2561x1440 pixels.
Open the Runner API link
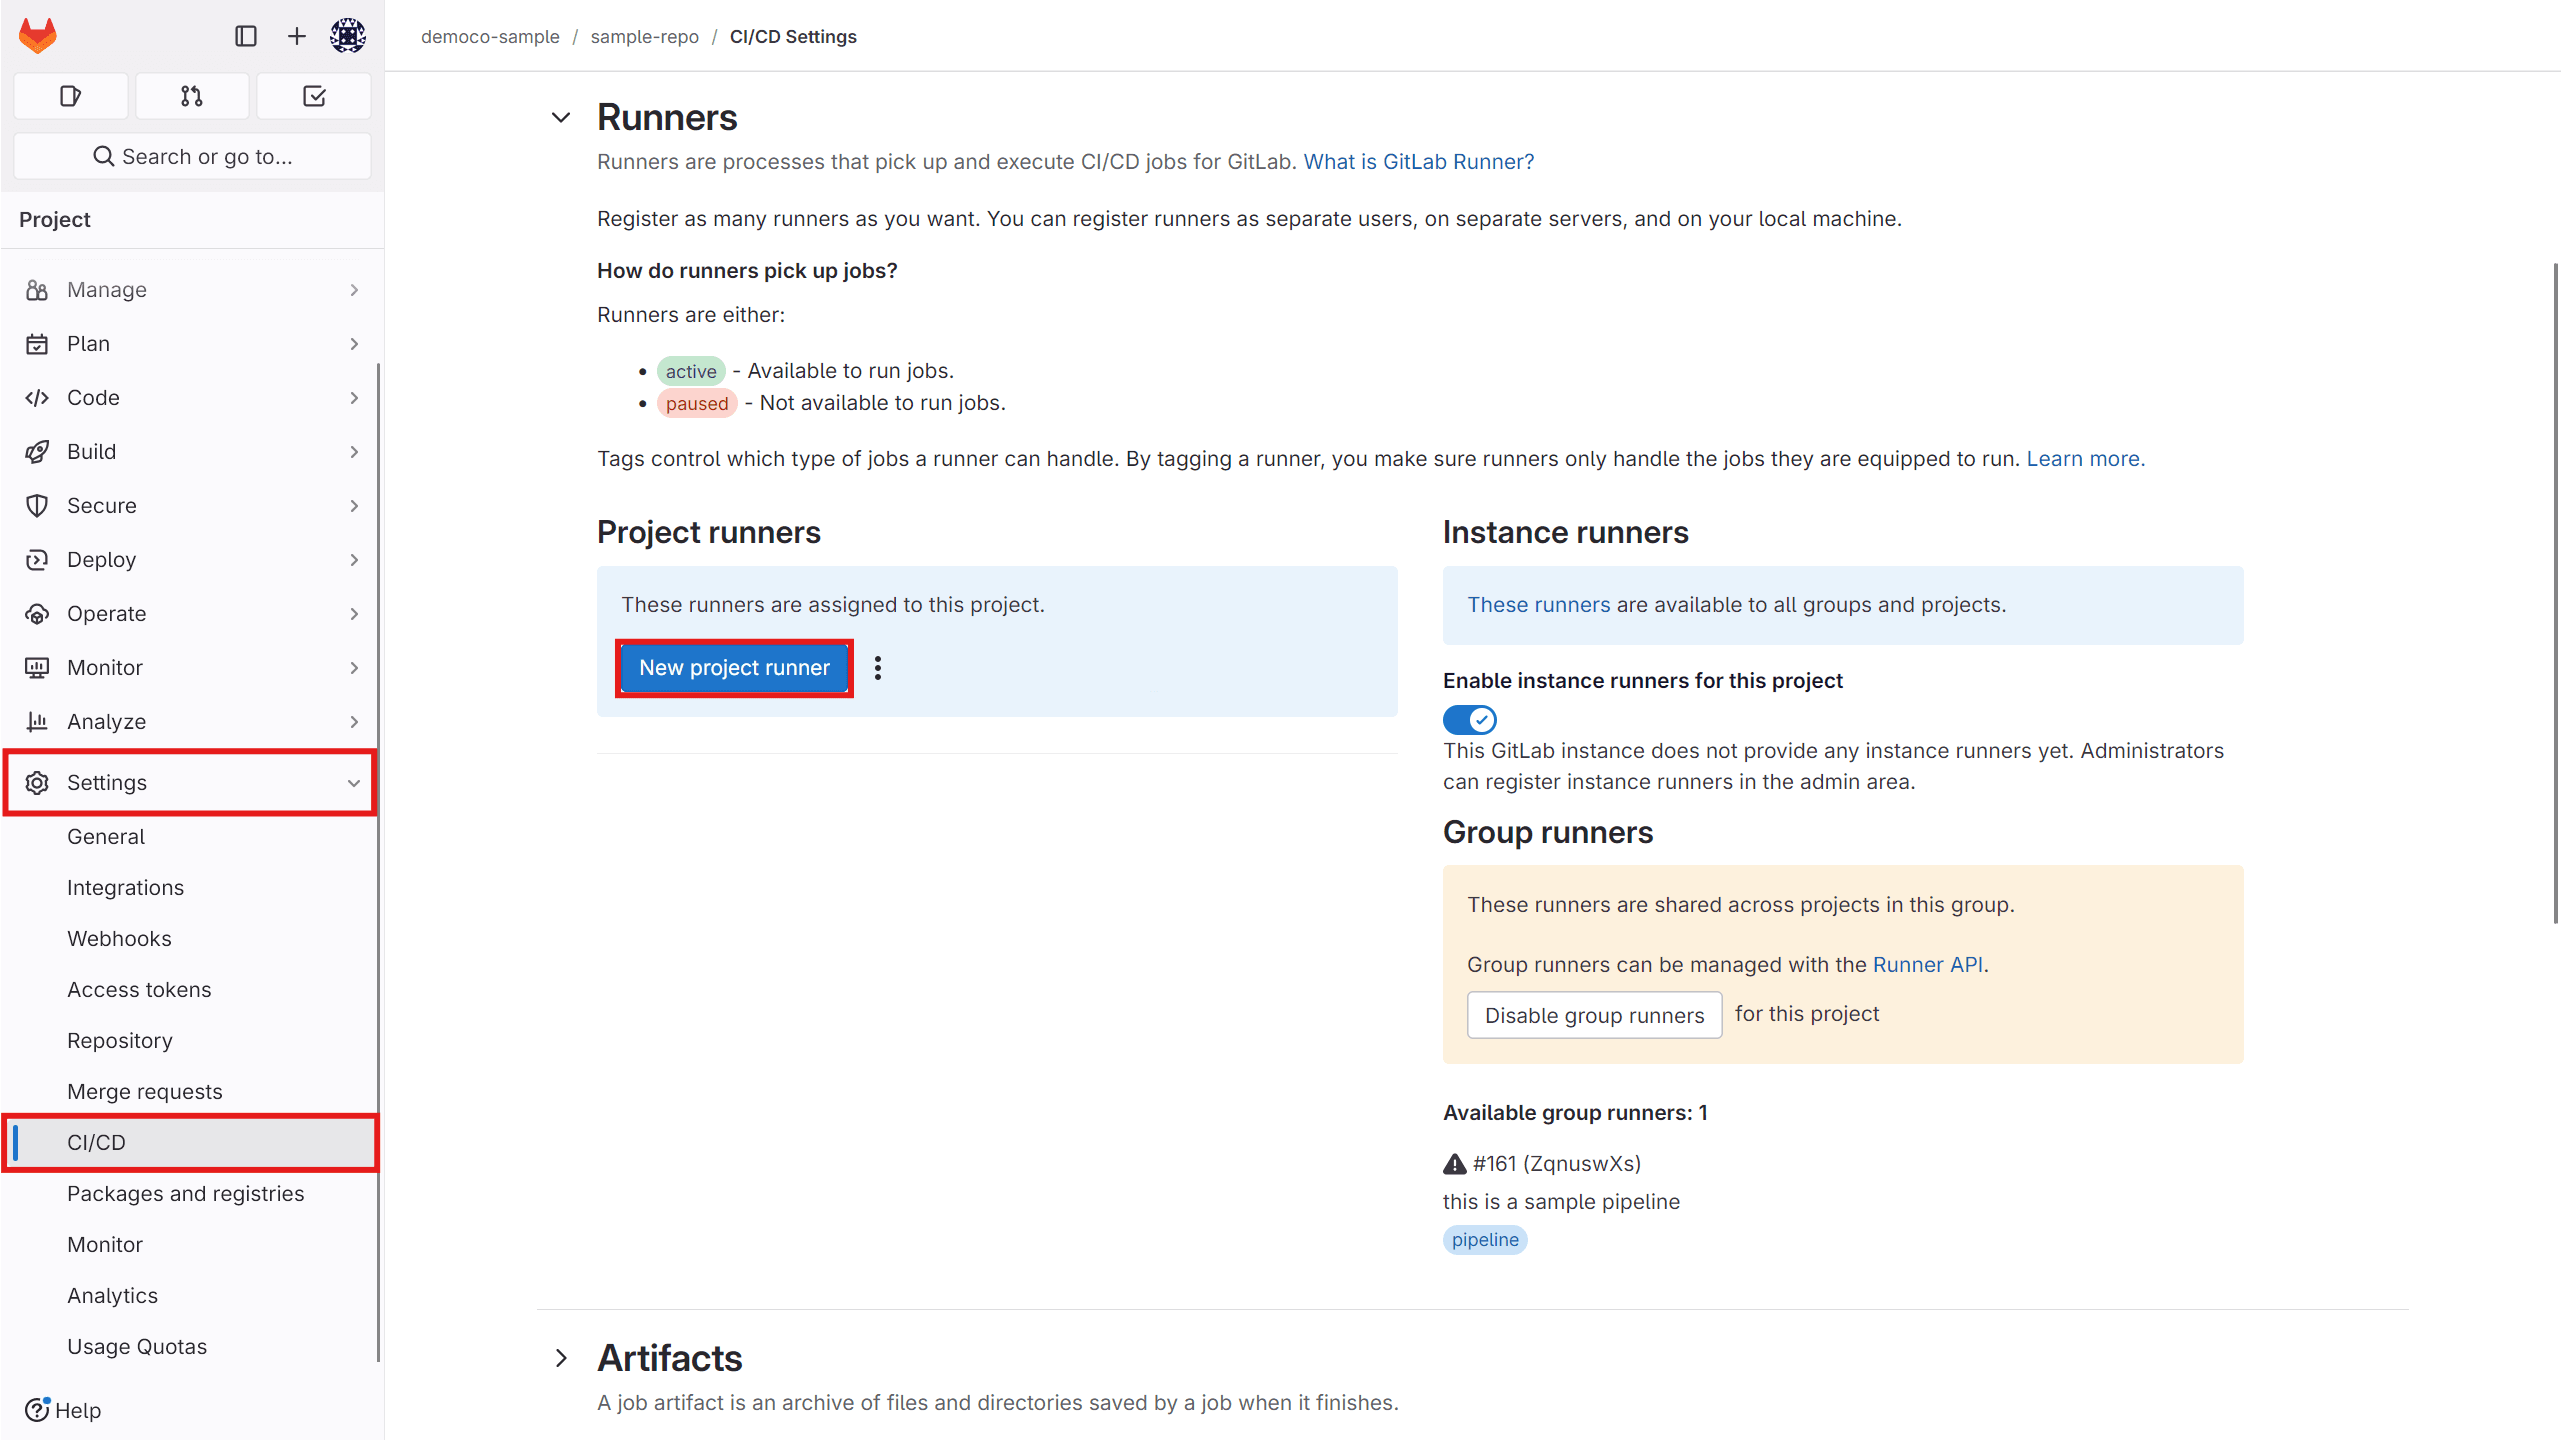click(1927, 965)
